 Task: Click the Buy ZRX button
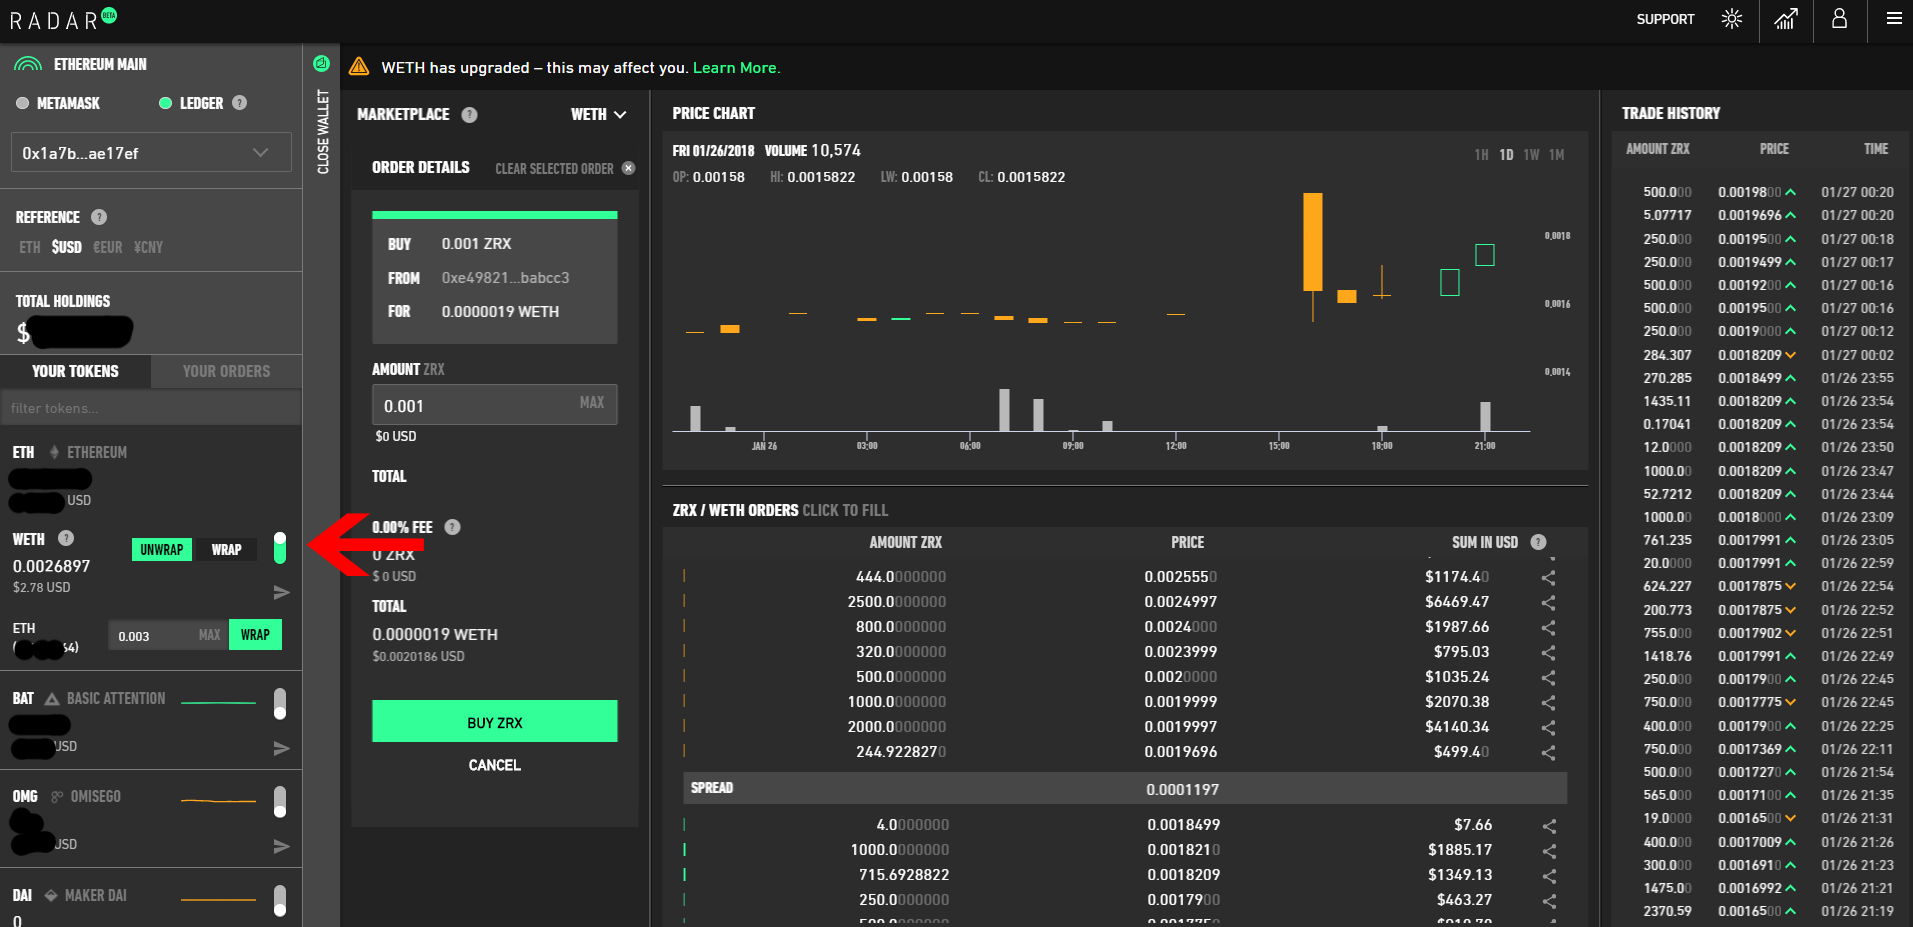(495, 721)
